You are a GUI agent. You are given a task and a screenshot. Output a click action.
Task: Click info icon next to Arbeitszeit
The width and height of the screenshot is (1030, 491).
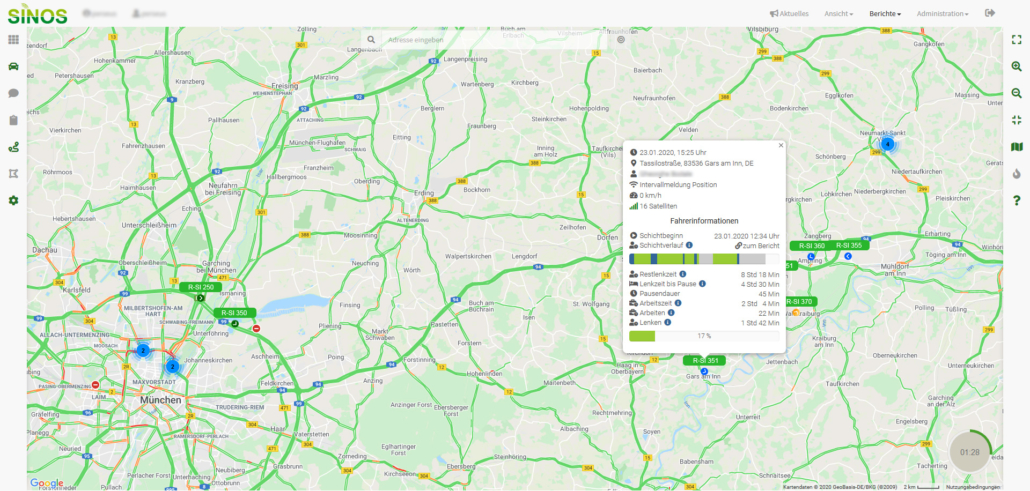point(677,303)
